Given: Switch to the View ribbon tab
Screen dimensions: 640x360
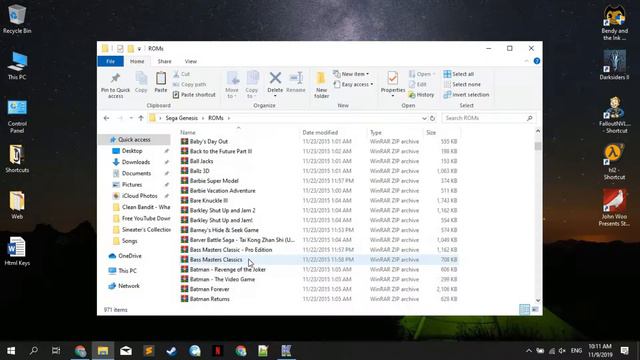Looking at the screenshot, I should click(191, 61).
